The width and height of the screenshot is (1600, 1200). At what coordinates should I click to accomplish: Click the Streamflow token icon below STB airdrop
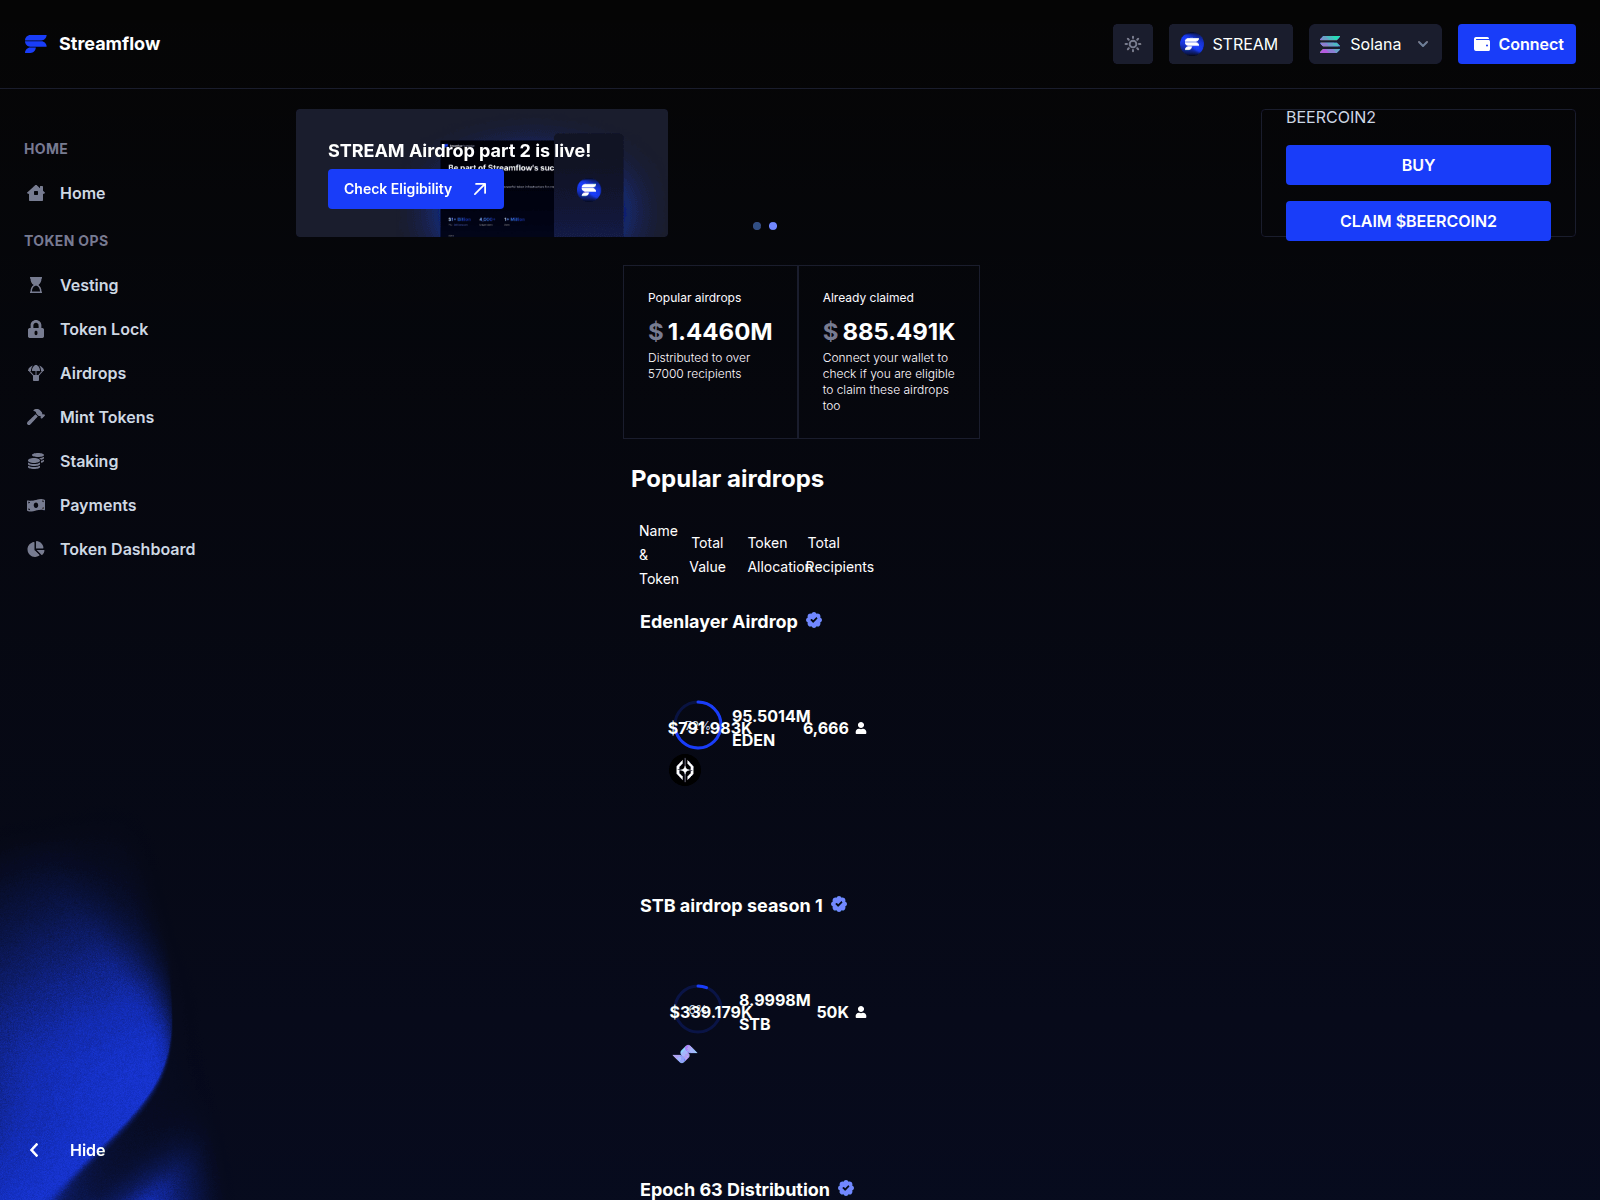tap(686, 1053)
